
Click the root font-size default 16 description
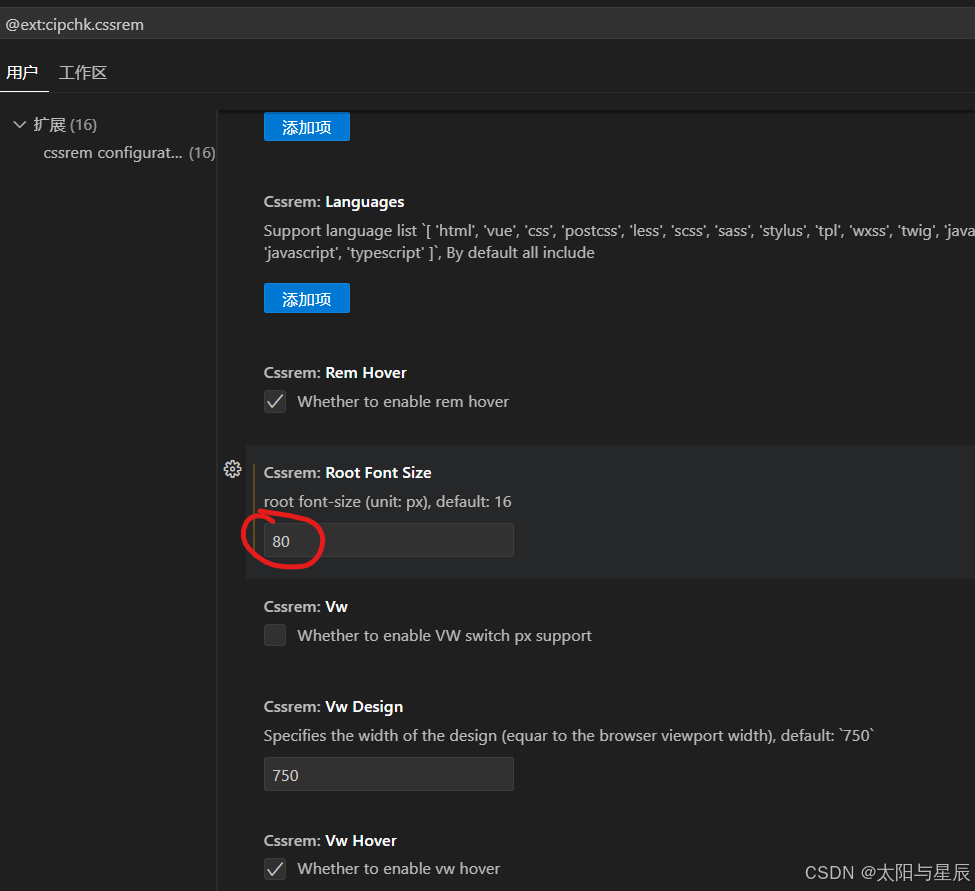click(x=387, y=502)
